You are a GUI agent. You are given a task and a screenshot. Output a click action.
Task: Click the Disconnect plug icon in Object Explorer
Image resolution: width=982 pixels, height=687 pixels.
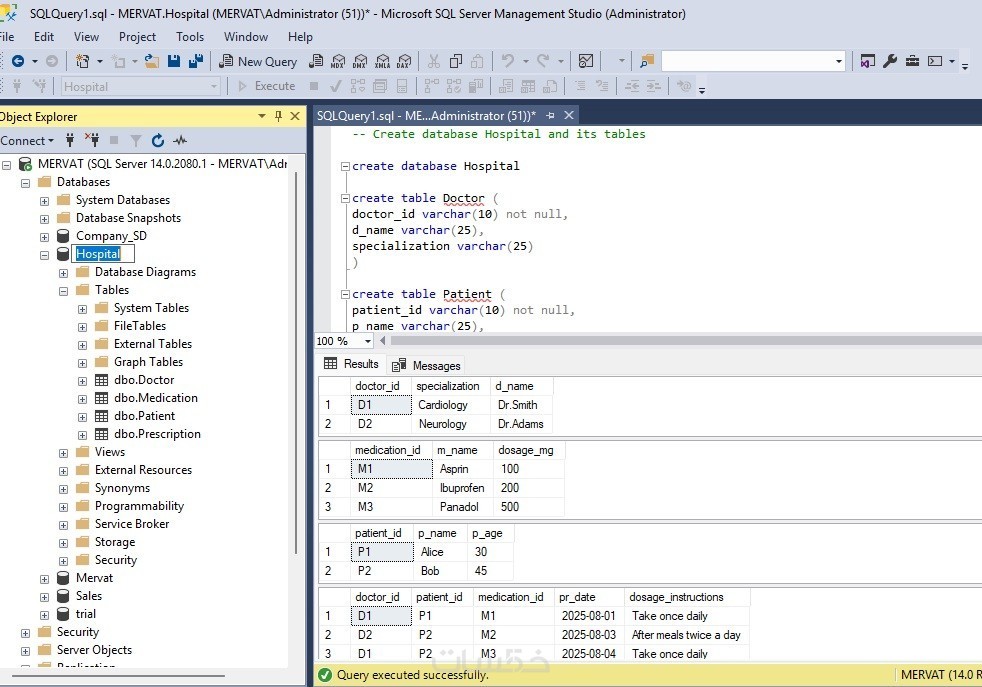[x=91, y=141]
